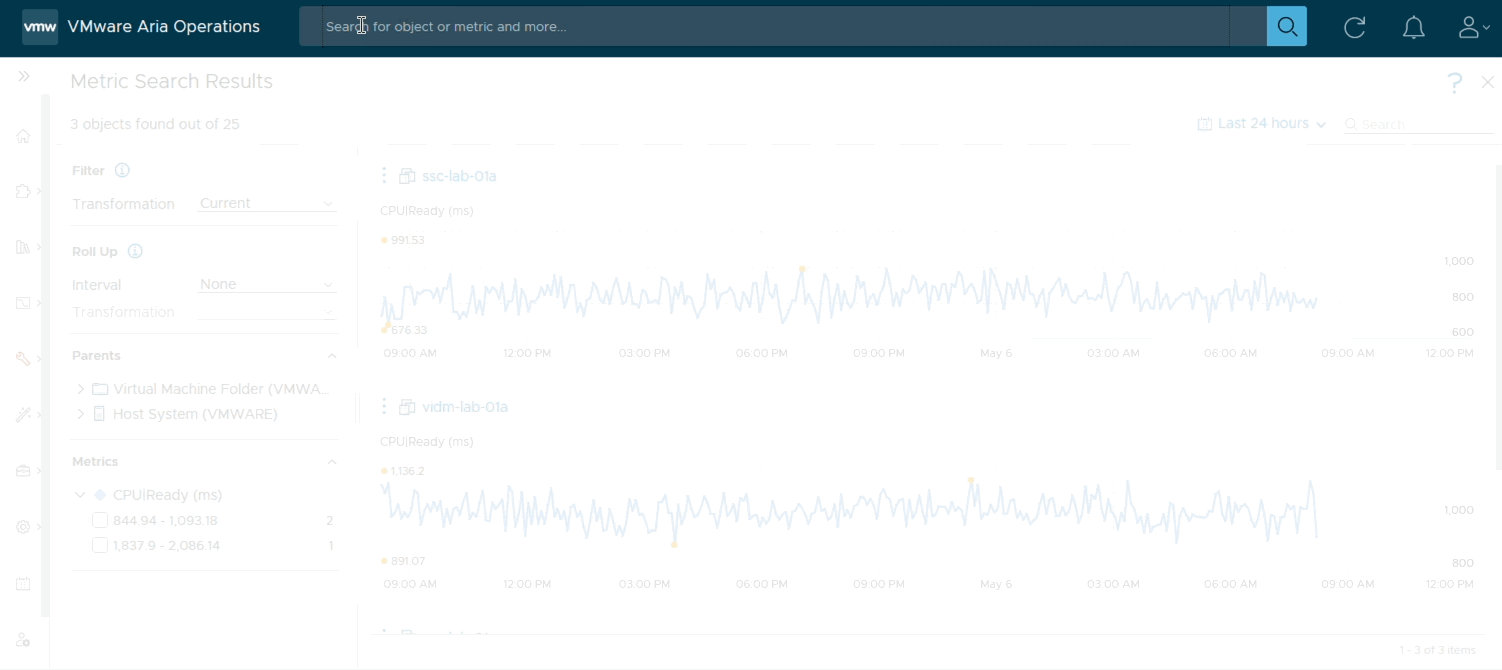Open the help question mark icon
Viewport: 1502px width, 670px height.
coord(1454,83)
